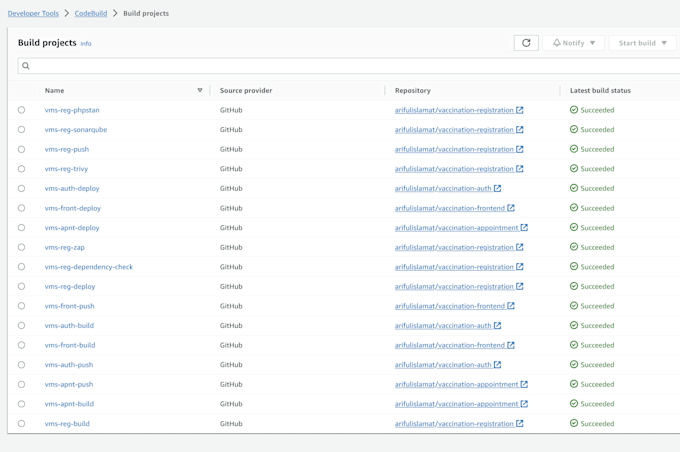Click Succeeded text in vms-reg-sonarqube row
680x452 pixels.
(x=597, y=130)
